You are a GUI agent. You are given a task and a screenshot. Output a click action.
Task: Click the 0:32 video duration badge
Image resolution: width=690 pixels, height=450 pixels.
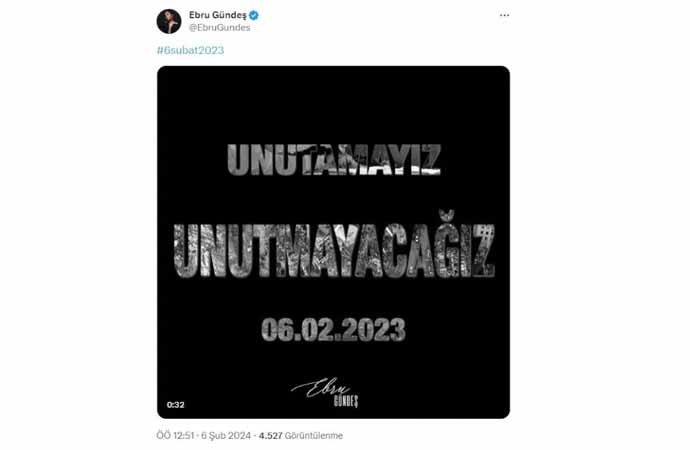[176, 405]
